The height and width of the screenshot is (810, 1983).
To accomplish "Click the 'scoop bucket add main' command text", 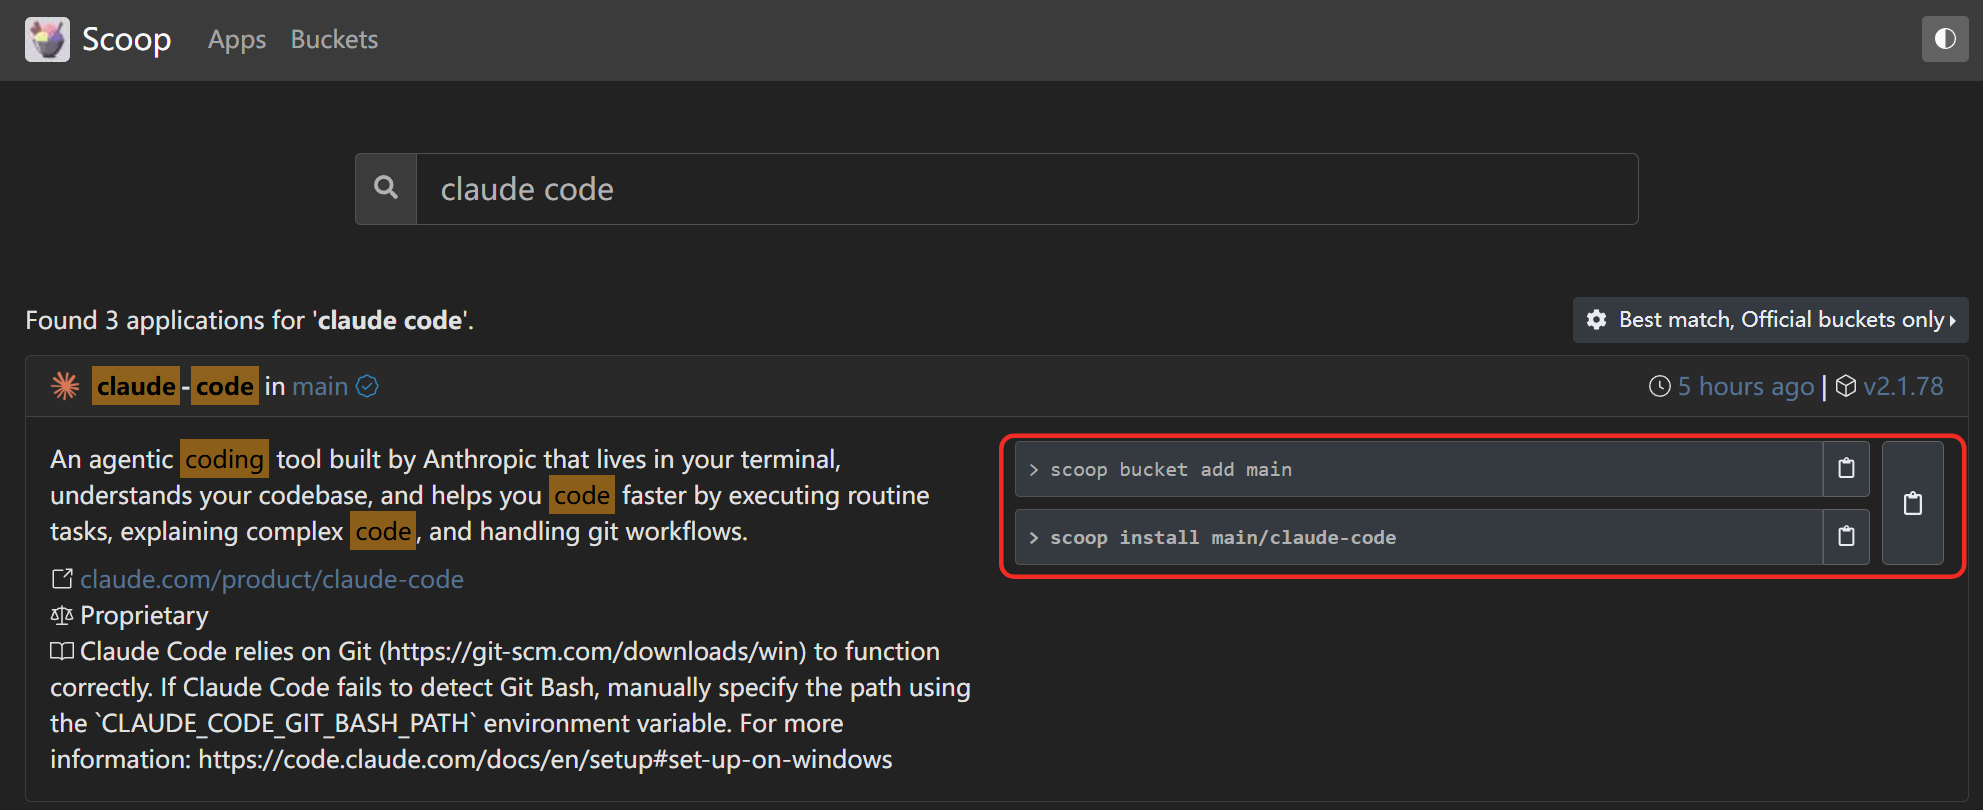I will (1171, 470).
